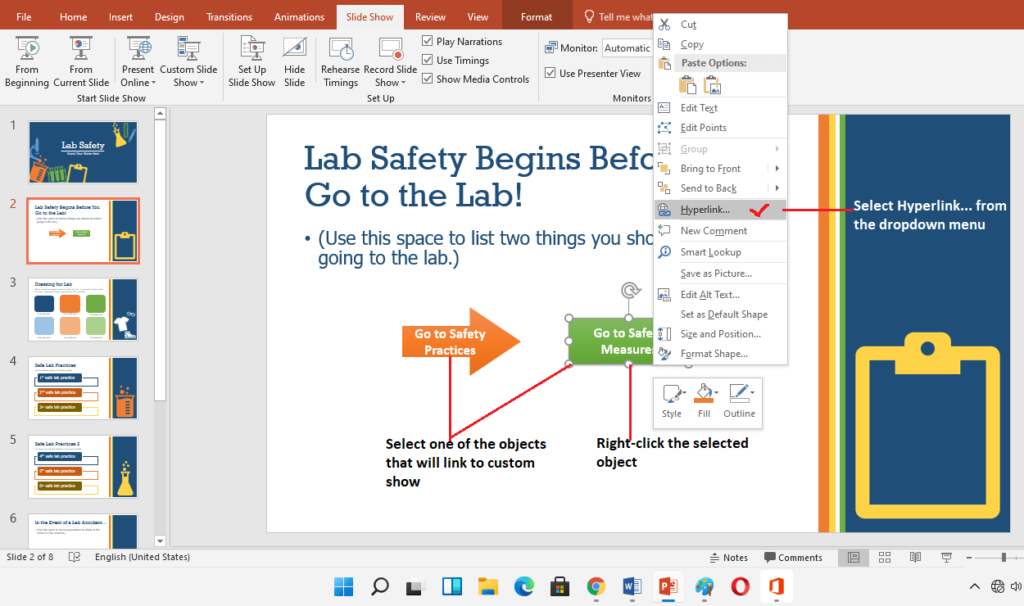Choose Edit Text in context menu
Viewport: 1024px width, 606px height.
[x=720, y=108]
